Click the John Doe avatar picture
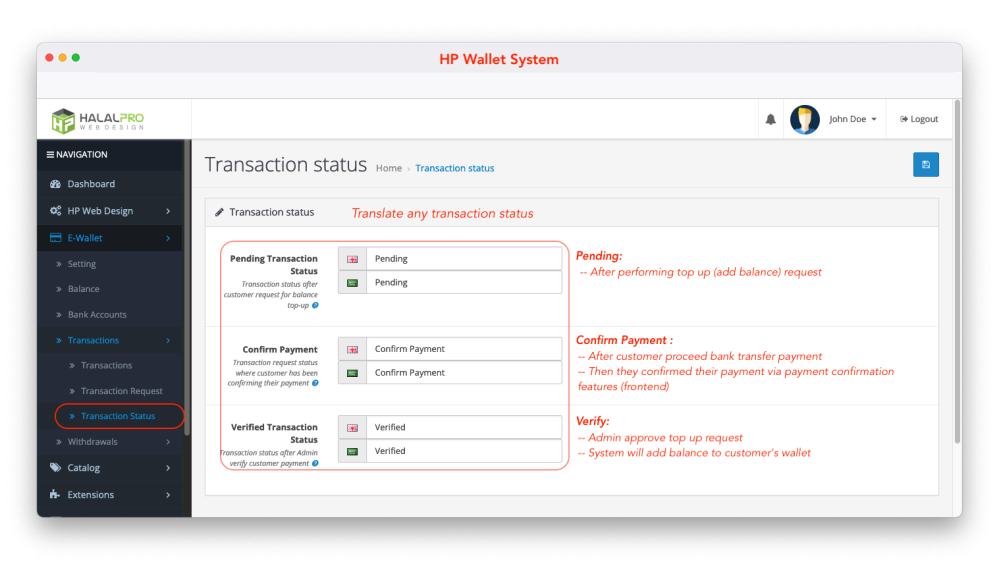Image resolution: width=1000 pixels, height=585 pixels. tap(804, 119)
